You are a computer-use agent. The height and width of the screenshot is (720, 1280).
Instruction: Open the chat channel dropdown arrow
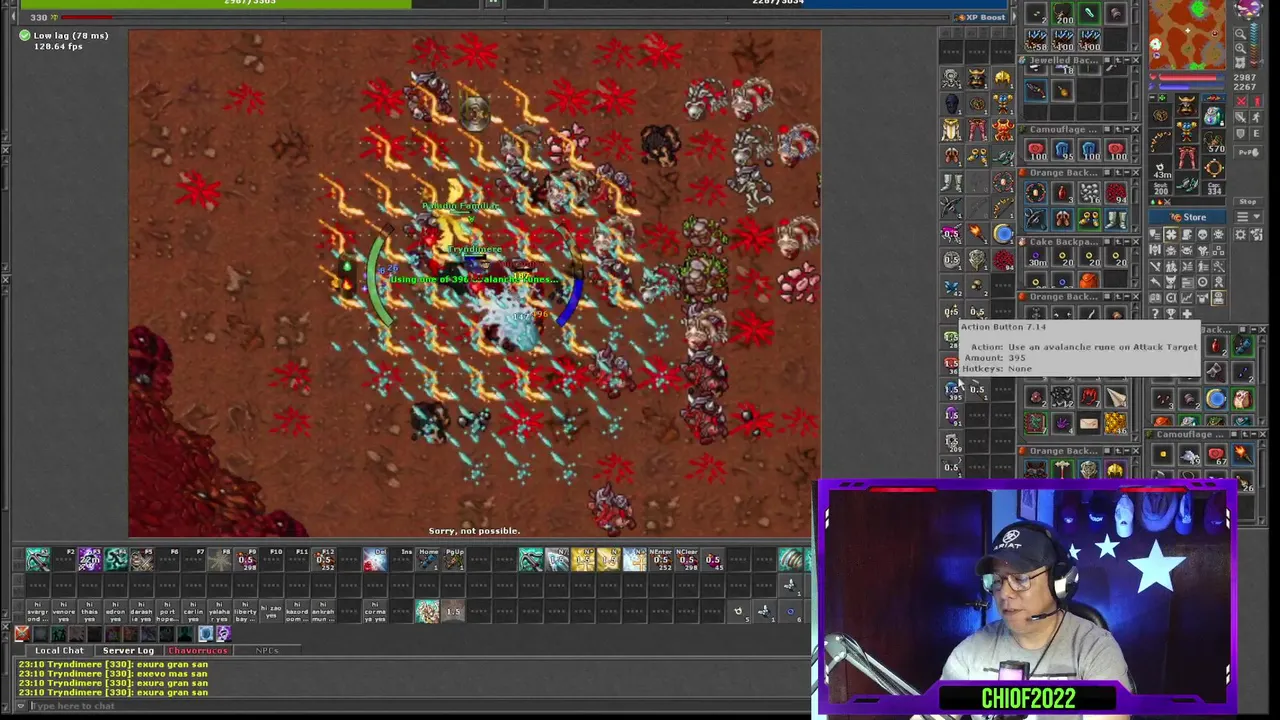(20, 706)
